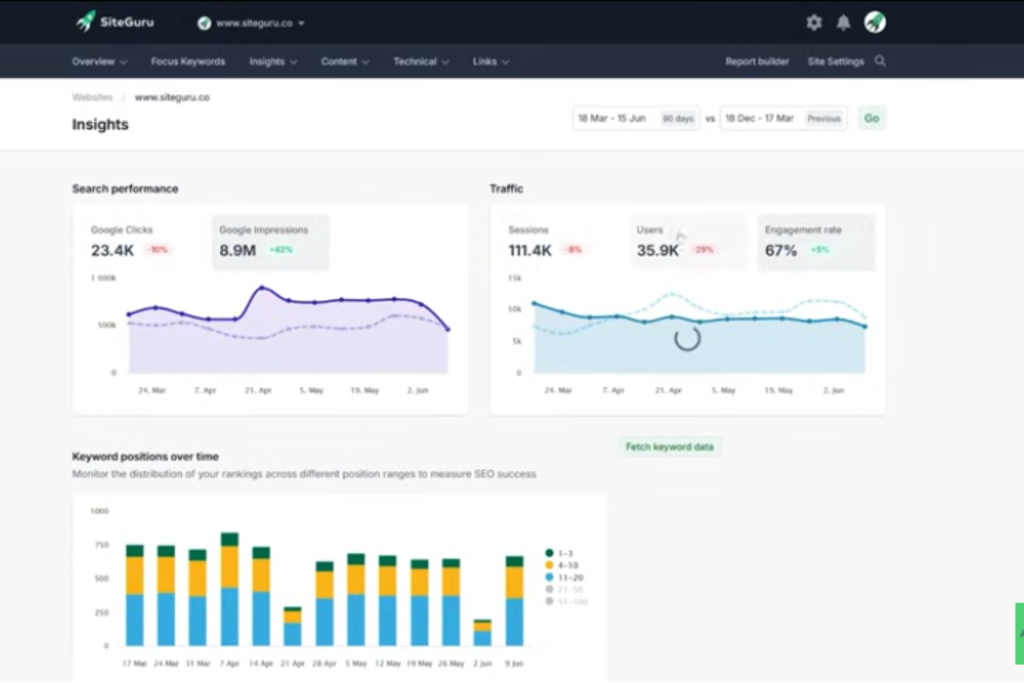This screenshot has height=683, width=1024.
Task: Open Report builder
Action: pyautogui.click(x=757, y=61)
